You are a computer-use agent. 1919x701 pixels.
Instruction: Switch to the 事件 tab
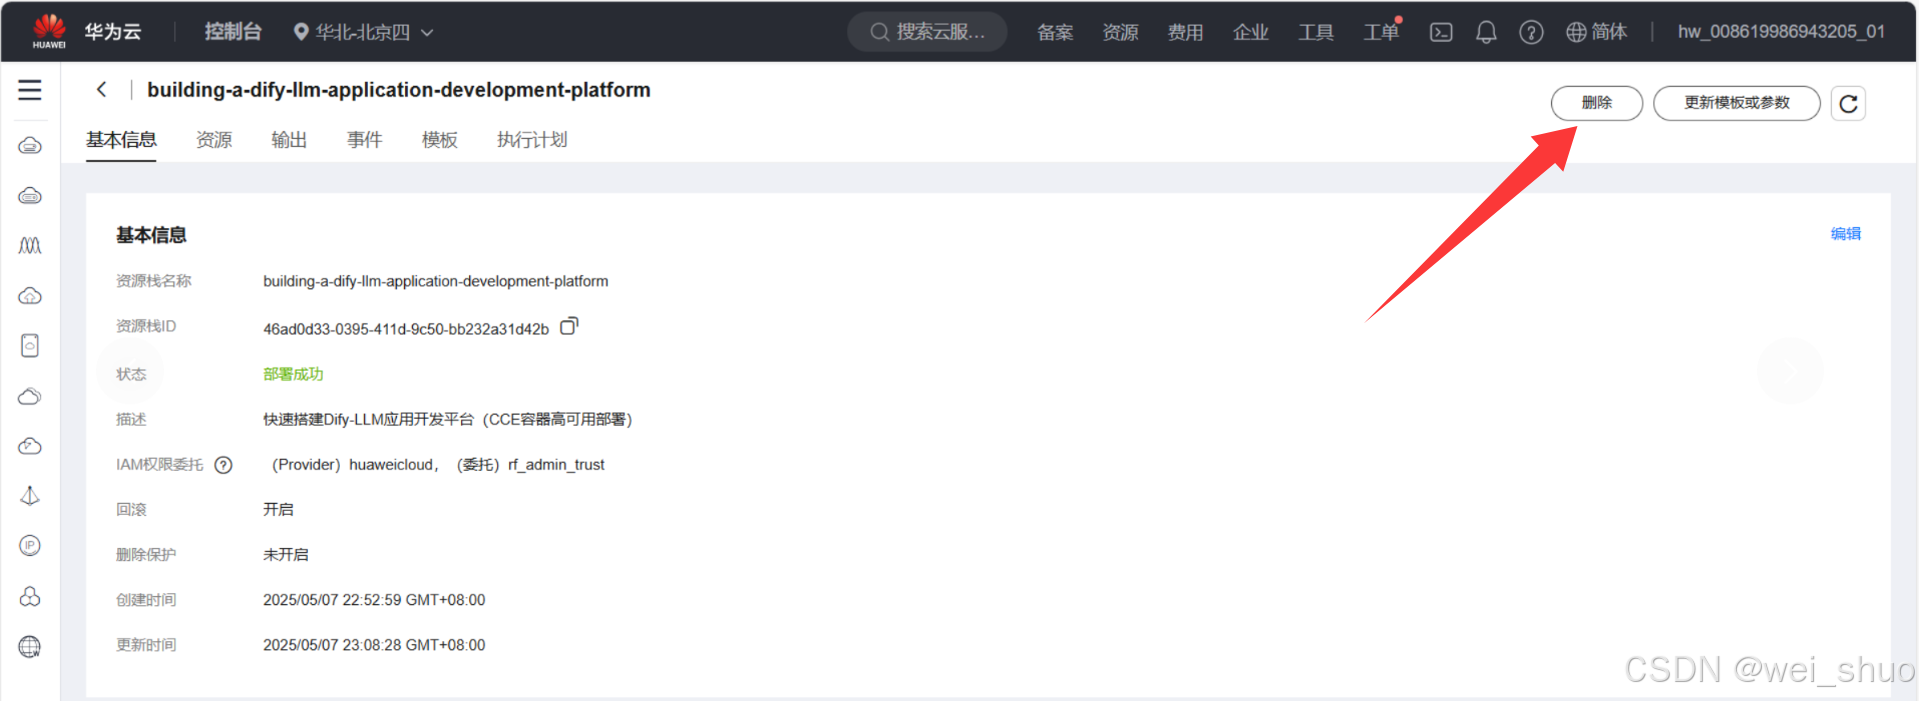(364, 140)
